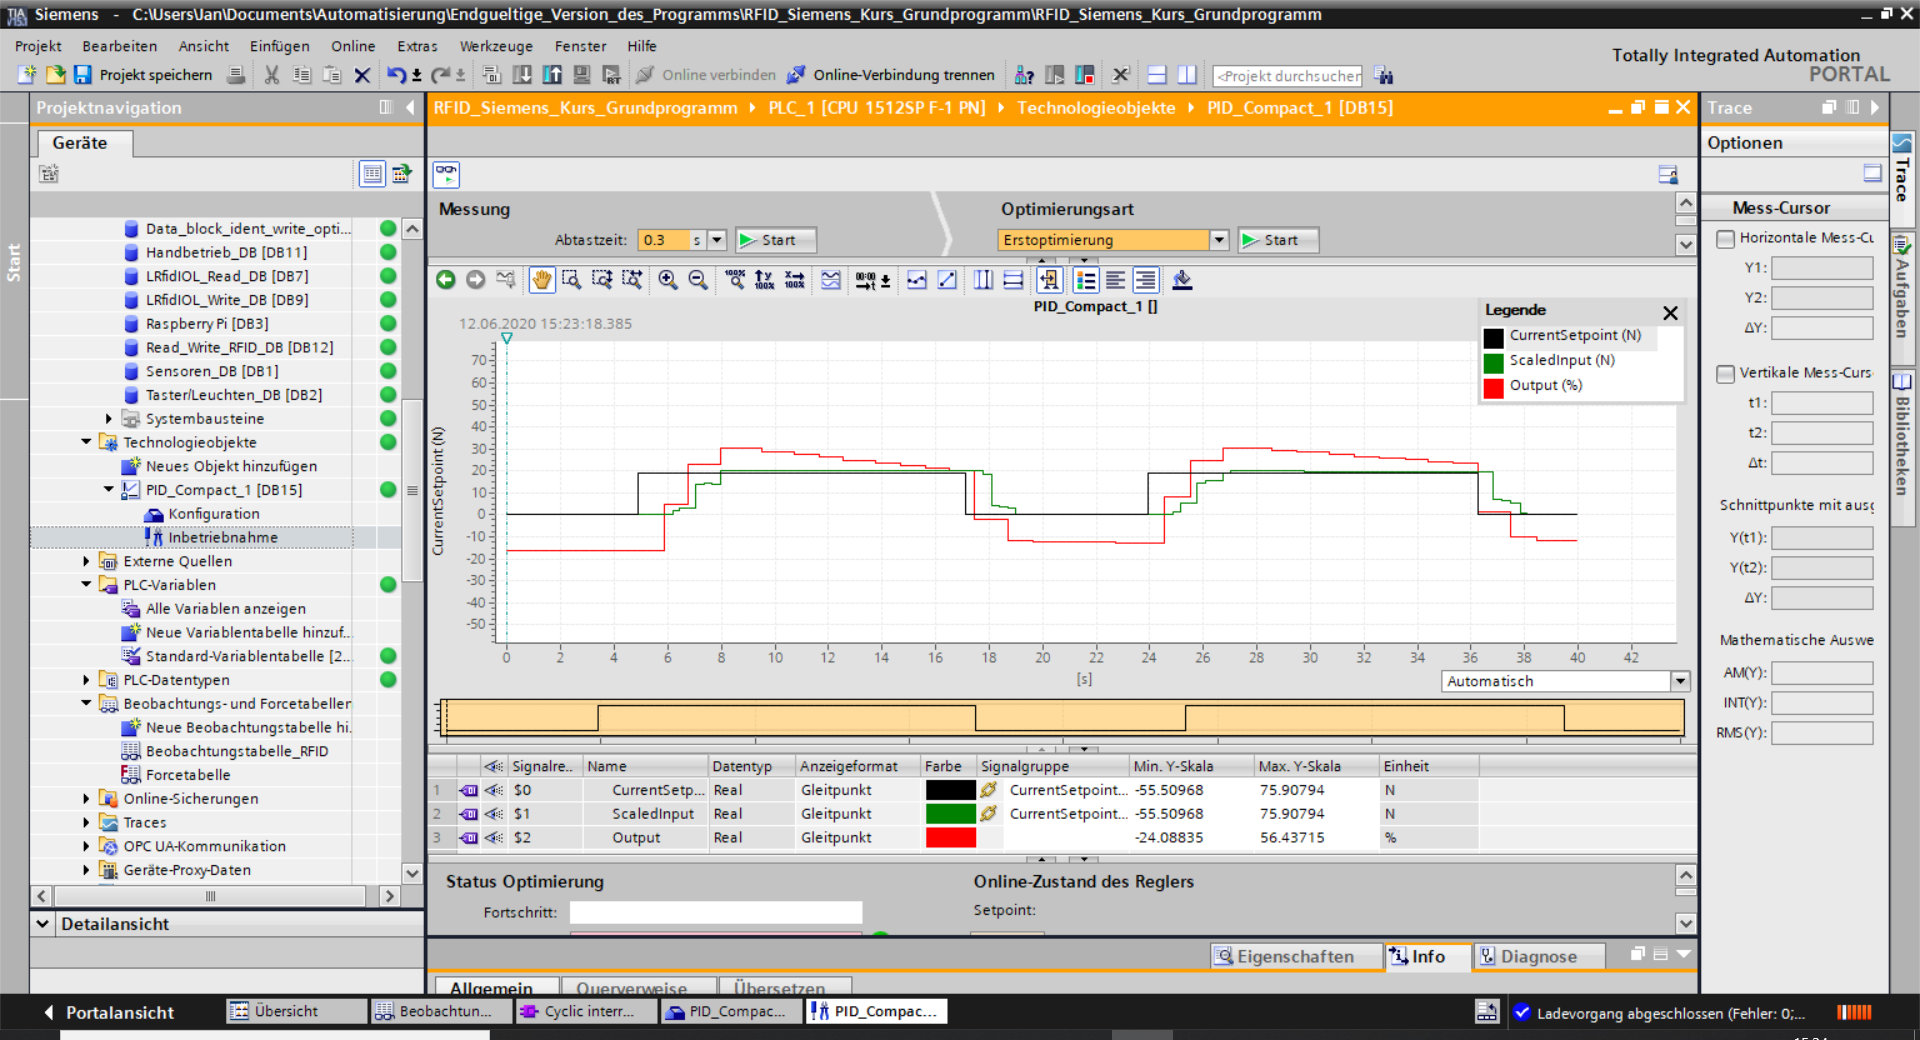
Task: Enable Horizontale Mess-Cursor checkbox
Action: click(x=1725, y=238)
